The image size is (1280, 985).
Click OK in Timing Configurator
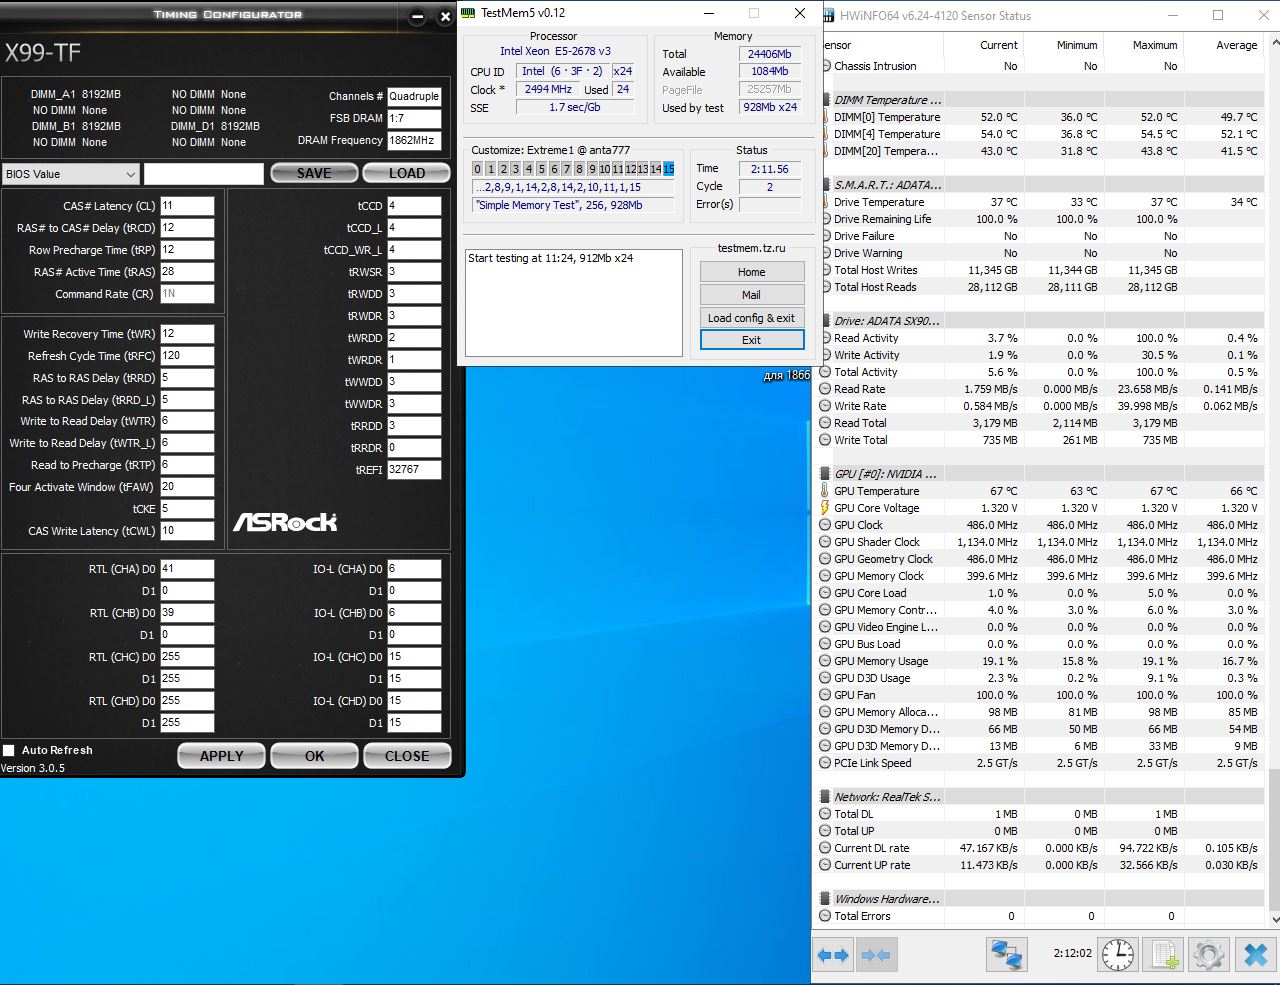point(314,756)
